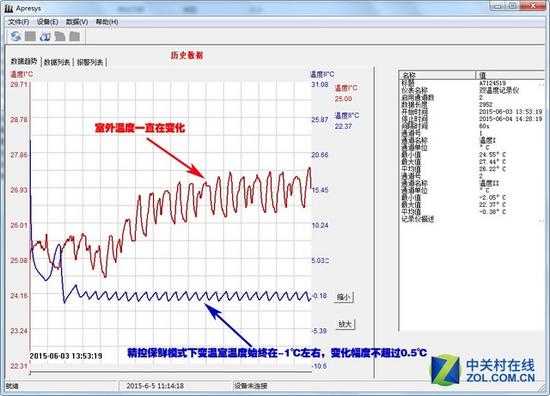Click the horizontal time slider below the chart

coord(171,372)
